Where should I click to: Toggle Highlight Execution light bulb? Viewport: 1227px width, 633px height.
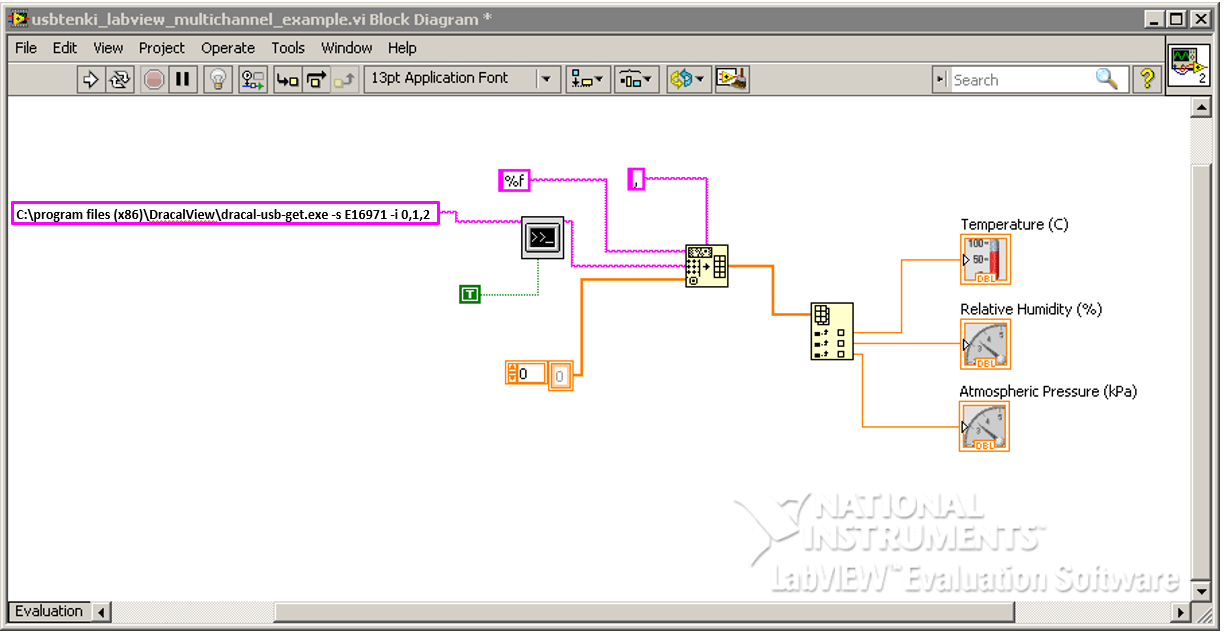pos(217,80)
